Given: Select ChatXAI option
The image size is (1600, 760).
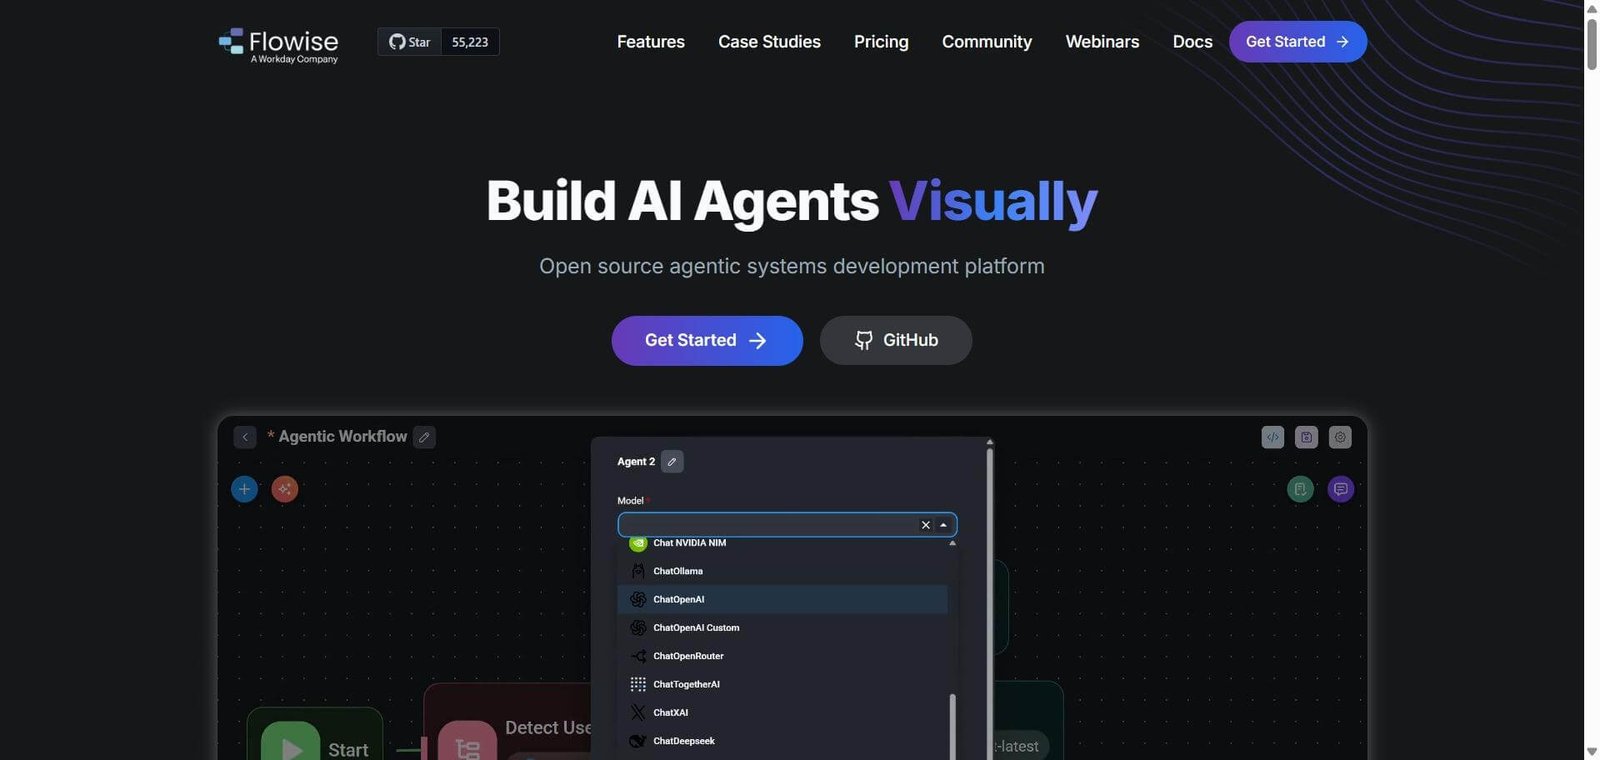Looking at the screenshot, I should [782, 713].
